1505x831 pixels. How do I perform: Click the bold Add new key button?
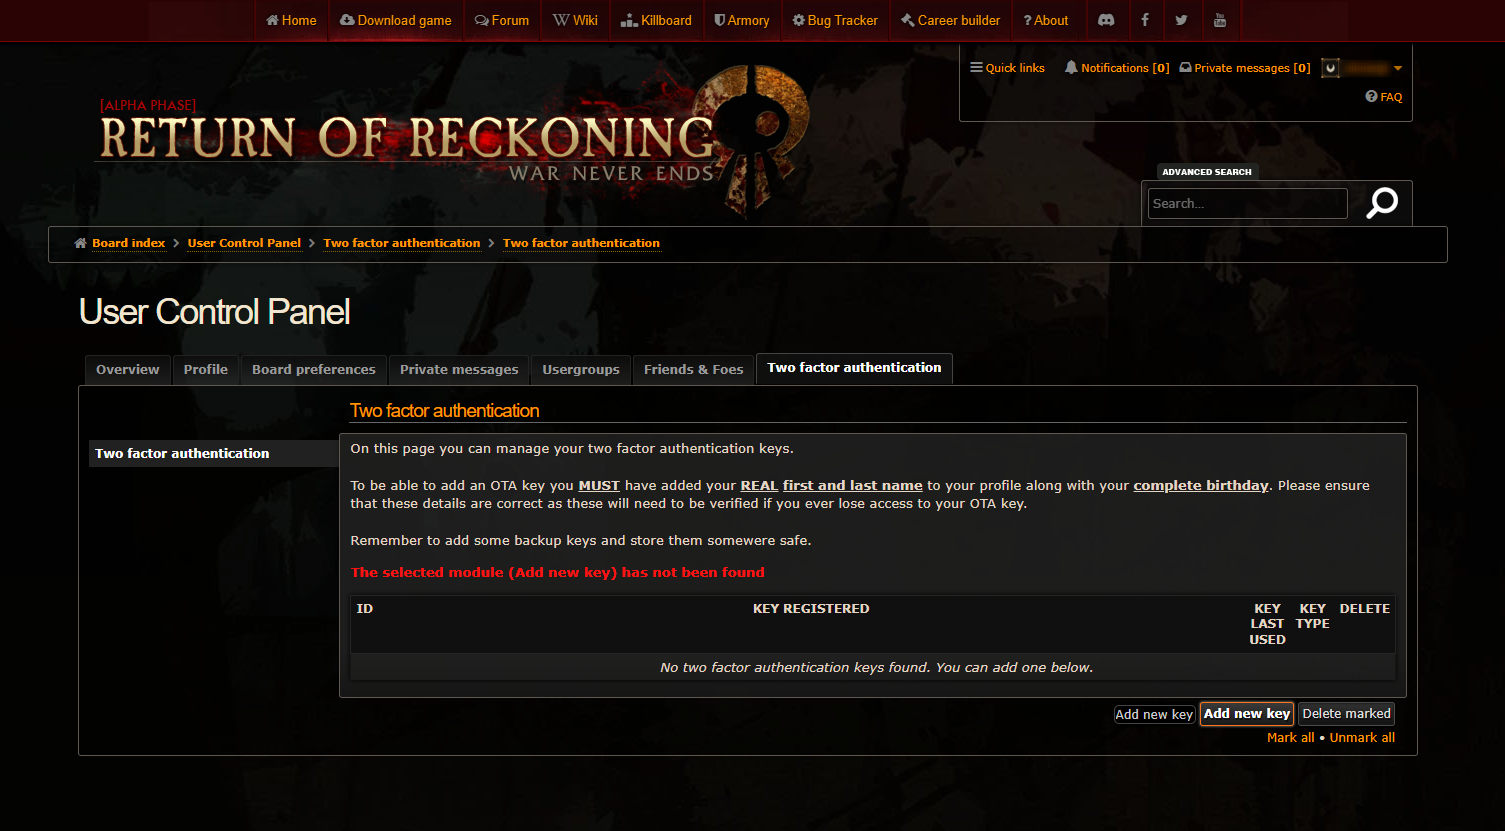(1247, 714)
